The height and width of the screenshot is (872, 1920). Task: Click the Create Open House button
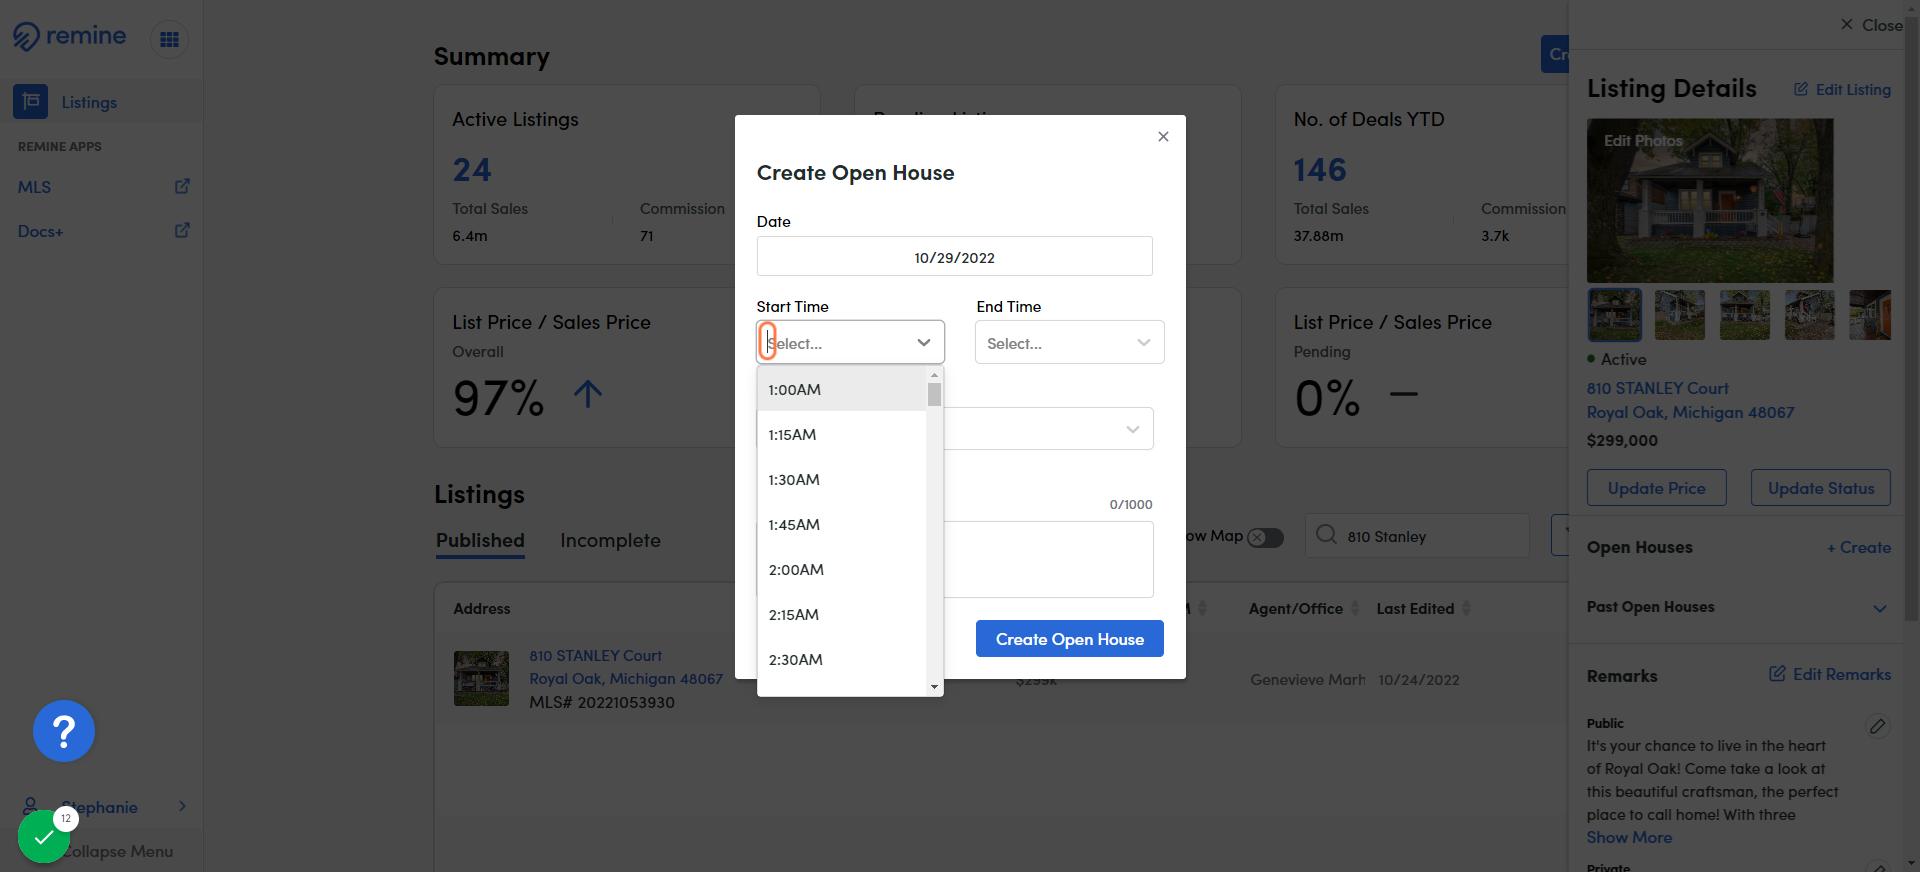point(1069,639)
